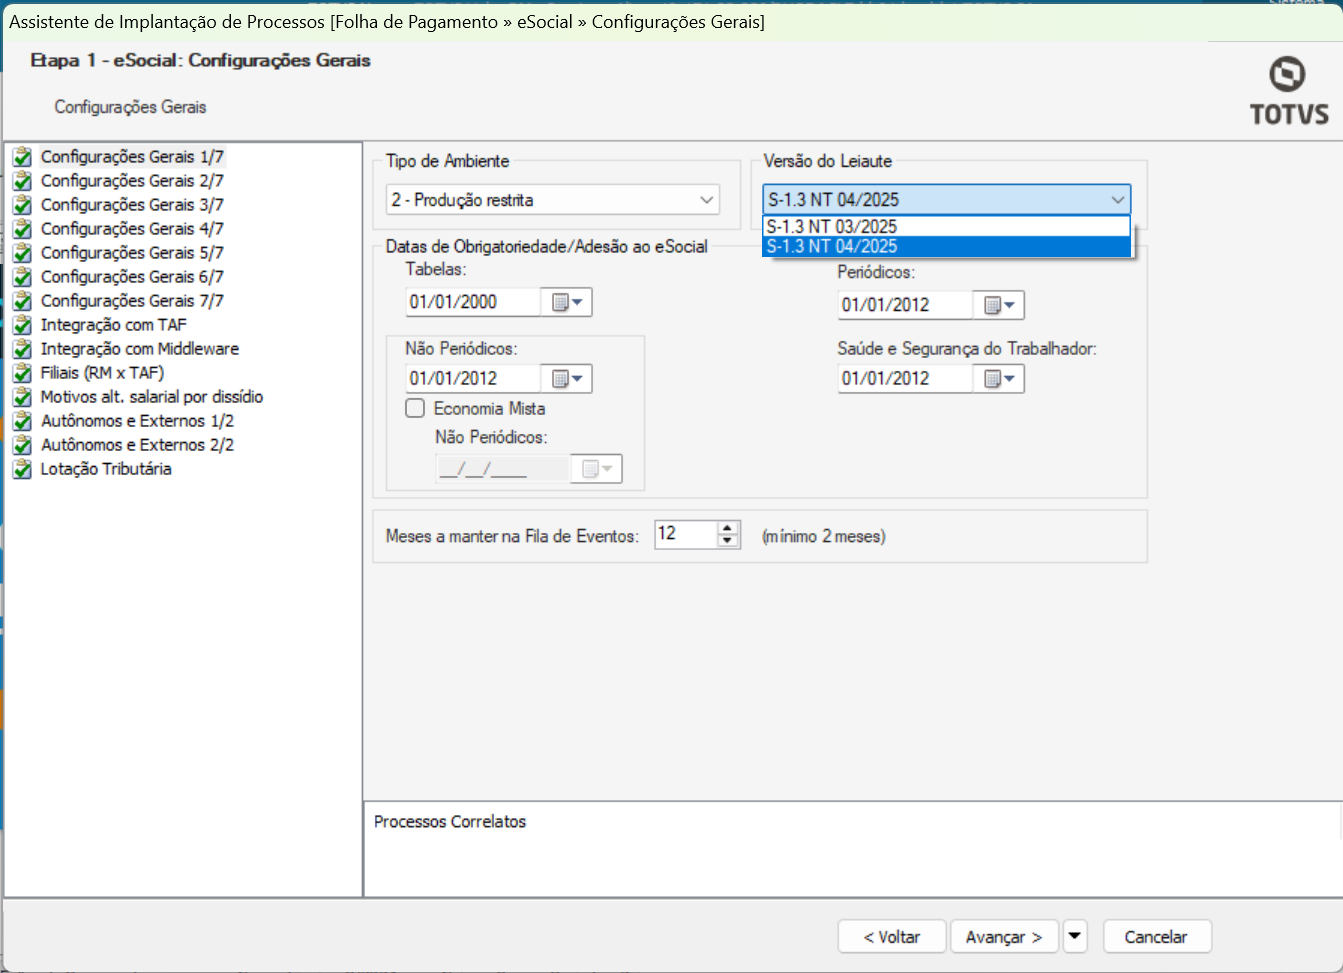Screen dimensions: 1343x973
Task: Click the Voltar button
Action: click(892, 937)
